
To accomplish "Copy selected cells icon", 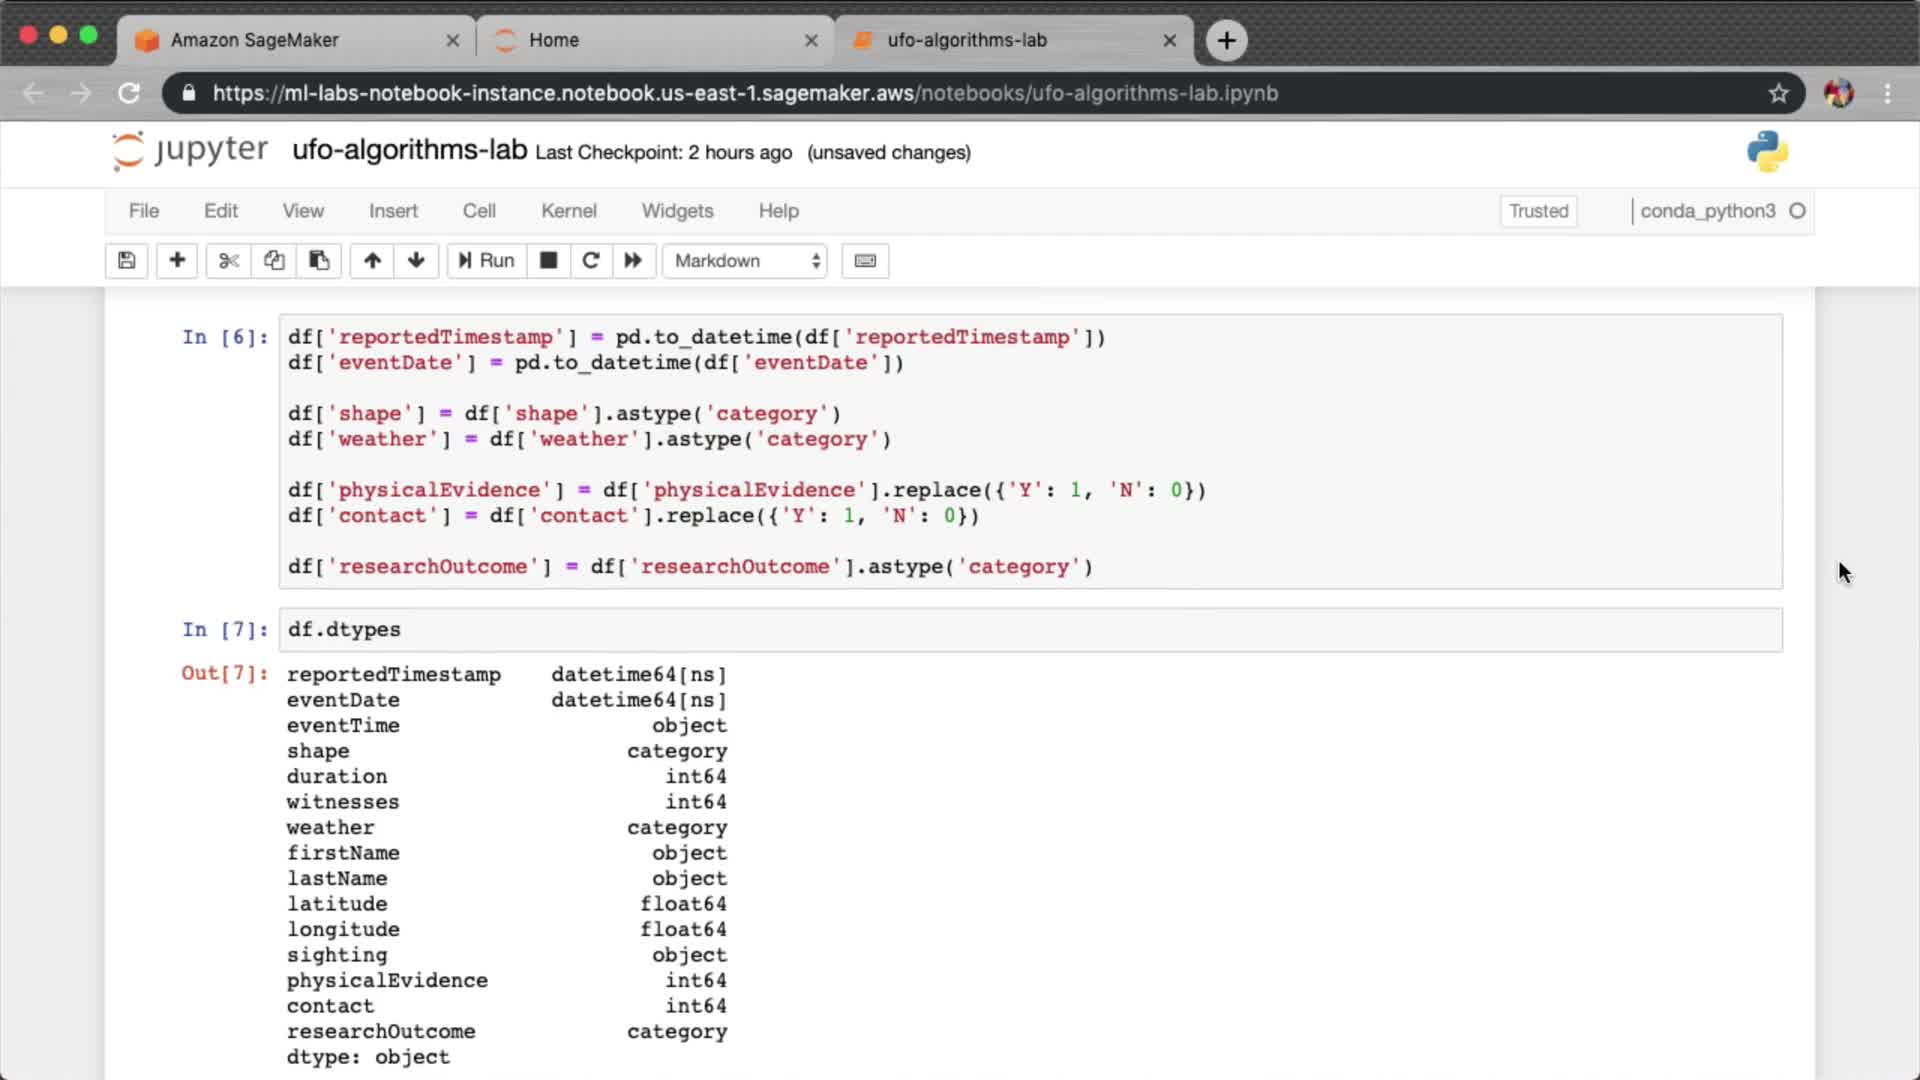I will pos(274,261).
